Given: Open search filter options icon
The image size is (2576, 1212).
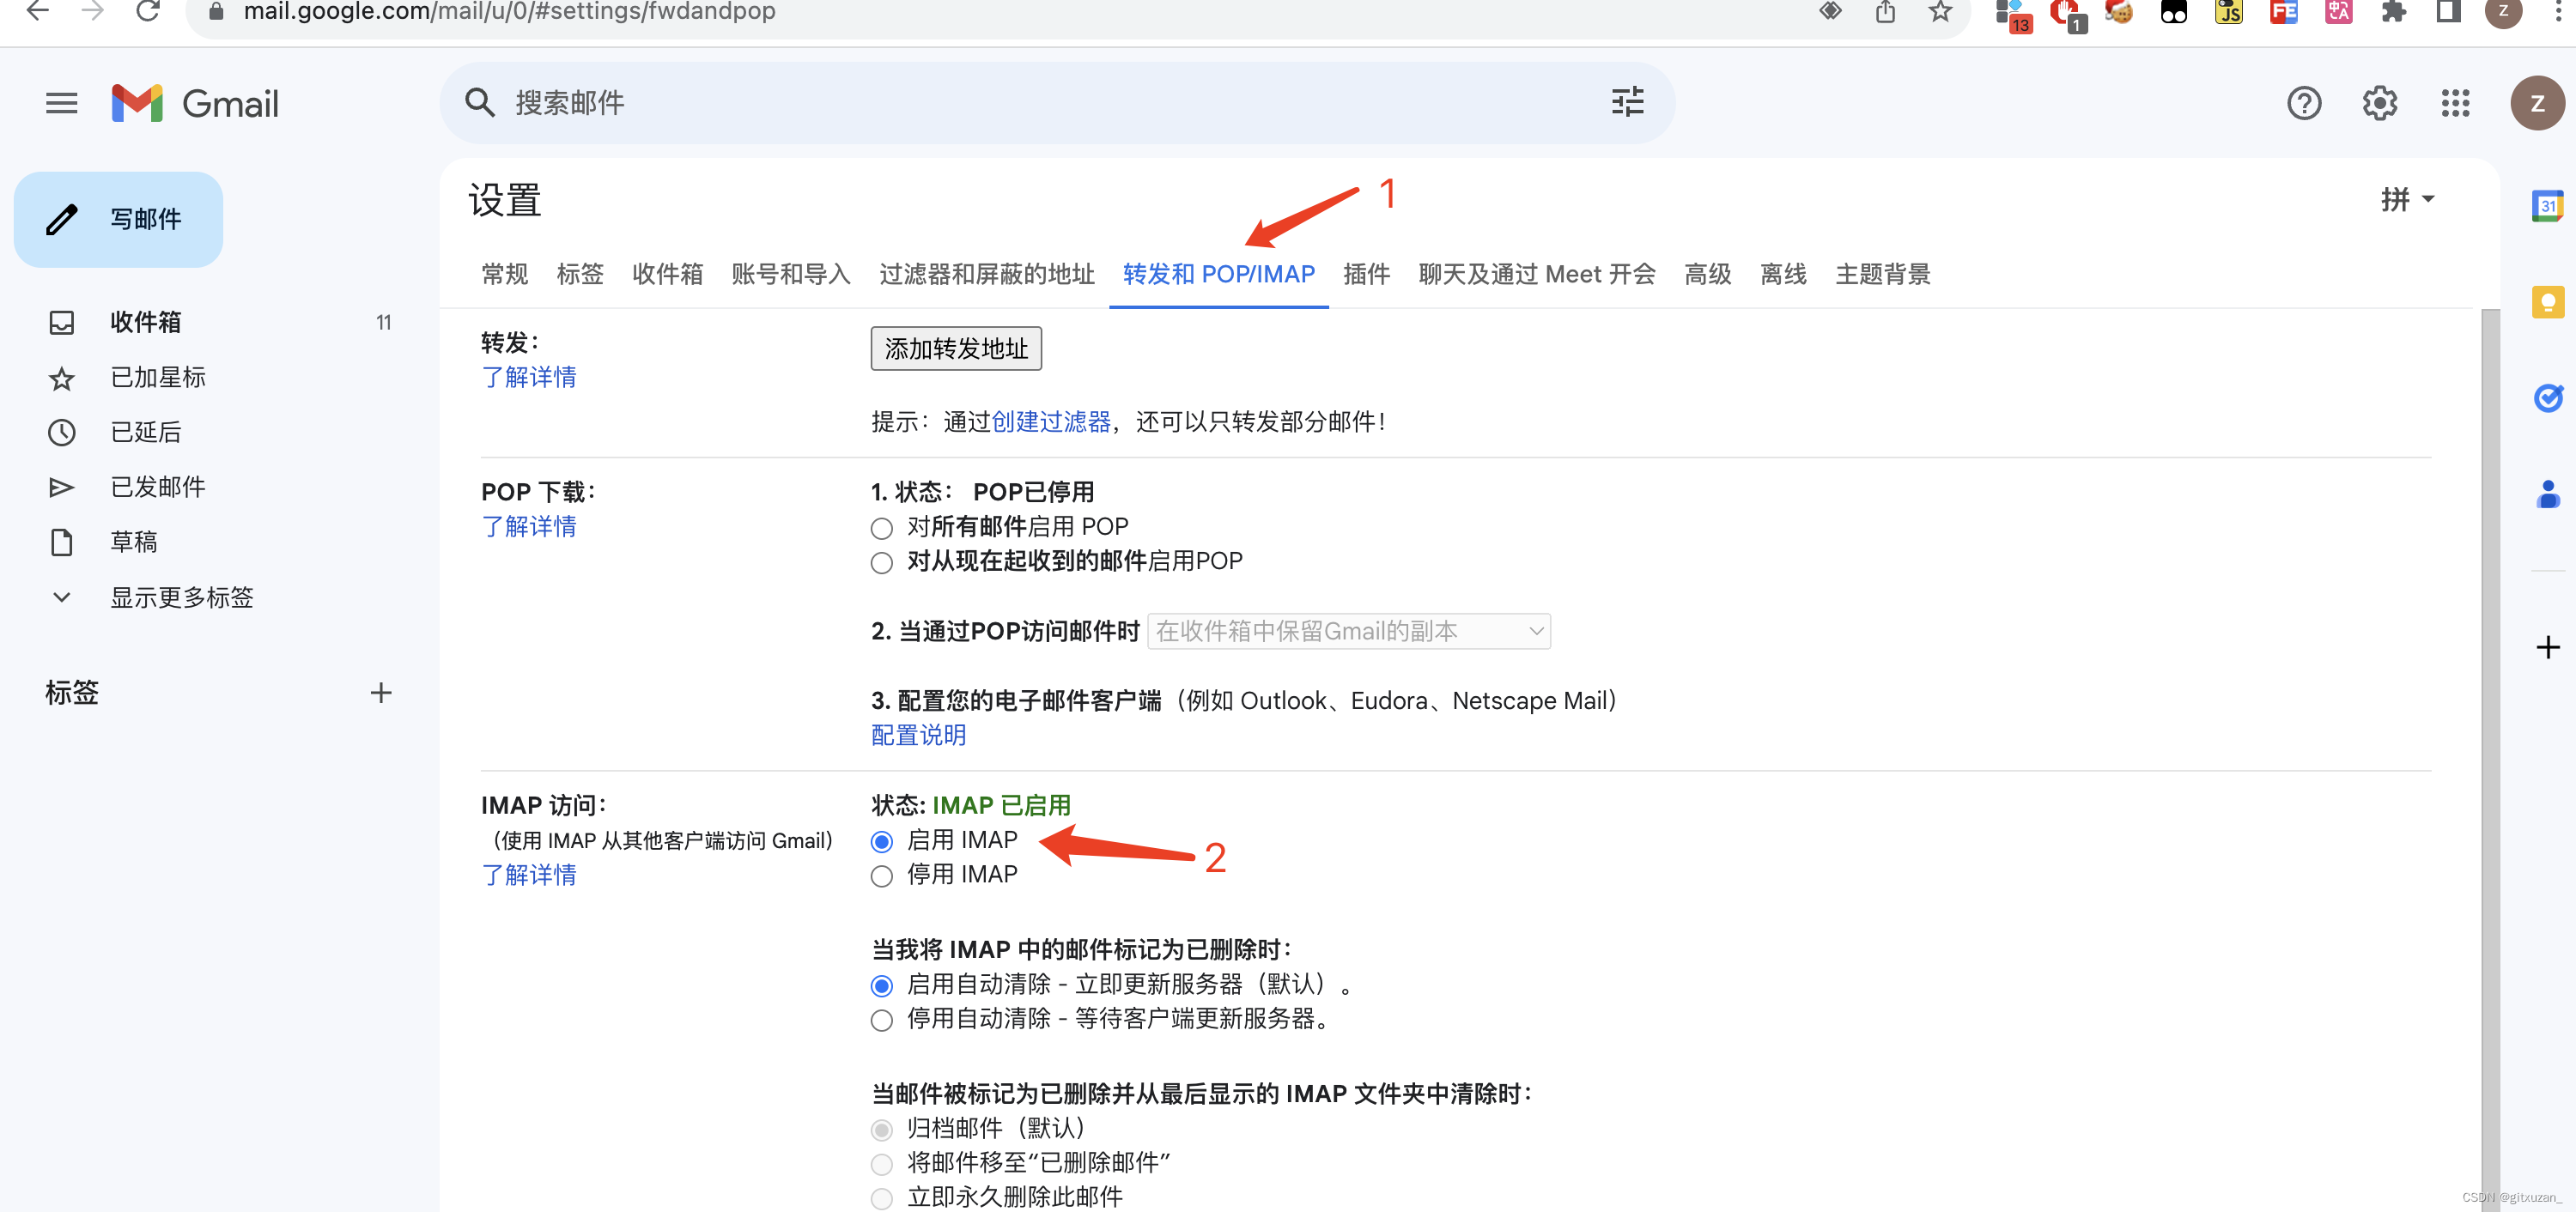Looking at the screenshot, I should [1627, 102].
